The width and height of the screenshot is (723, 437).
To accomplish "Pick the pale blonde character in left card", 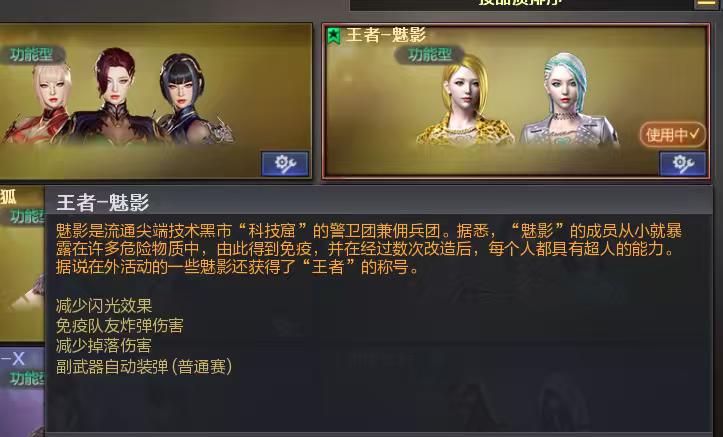I will click(44, 101).
